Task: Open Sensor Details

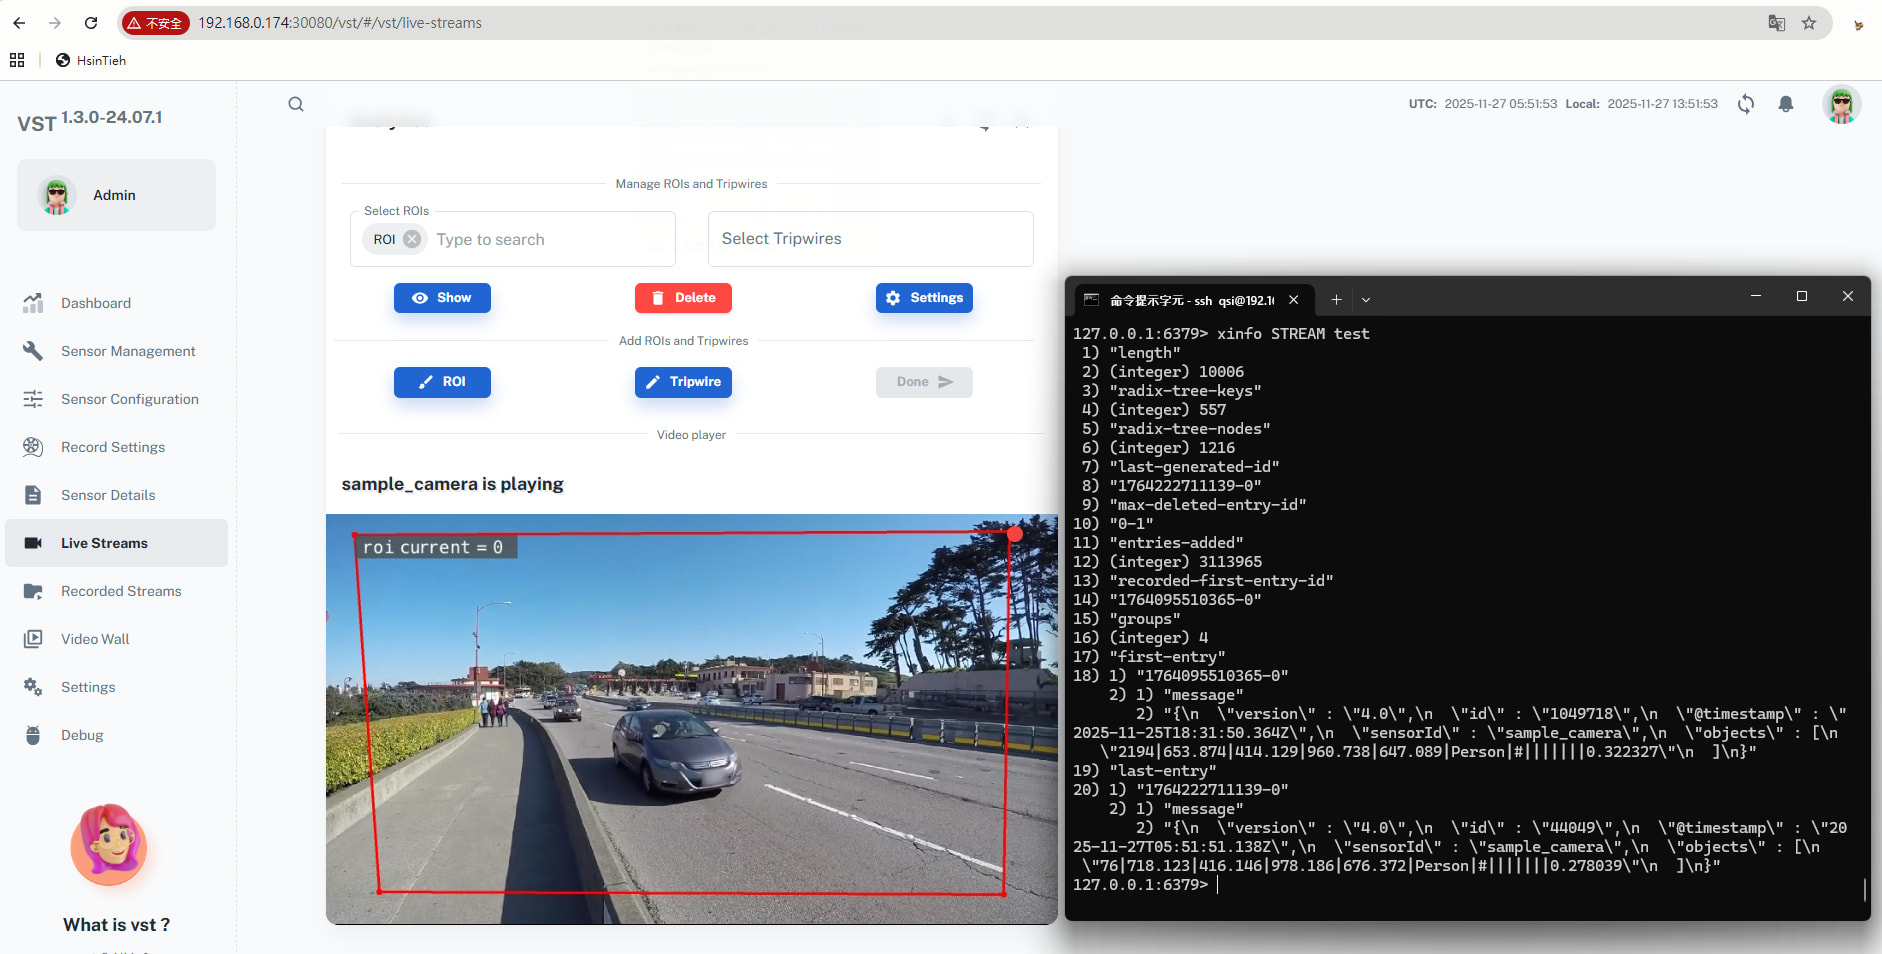Action: 116,495
